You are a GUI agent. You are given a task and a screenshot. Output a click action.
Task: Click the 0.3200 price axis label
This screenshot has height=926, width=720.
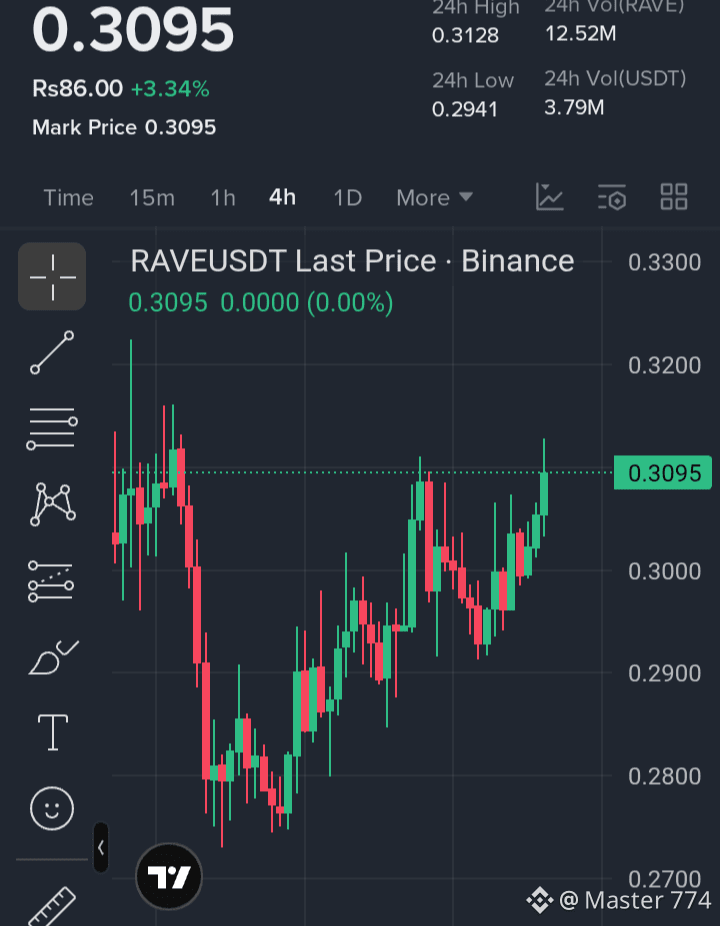[x=664, y=366]
